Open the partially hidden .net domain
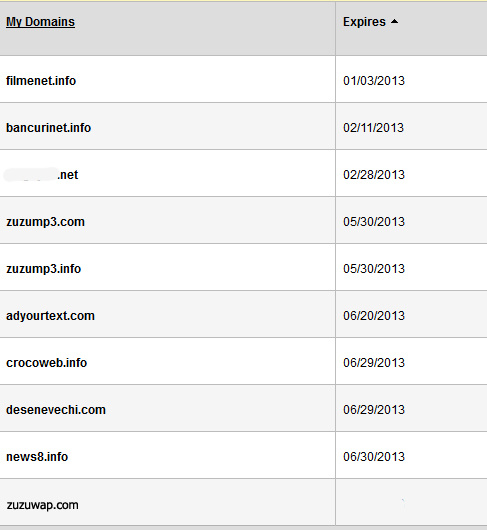 click(41, 175)
